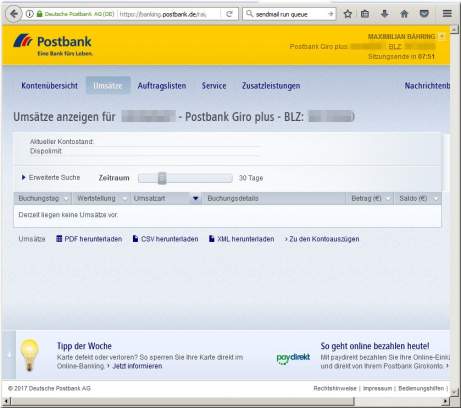Show site info via the green padlock

coord(40,14)
